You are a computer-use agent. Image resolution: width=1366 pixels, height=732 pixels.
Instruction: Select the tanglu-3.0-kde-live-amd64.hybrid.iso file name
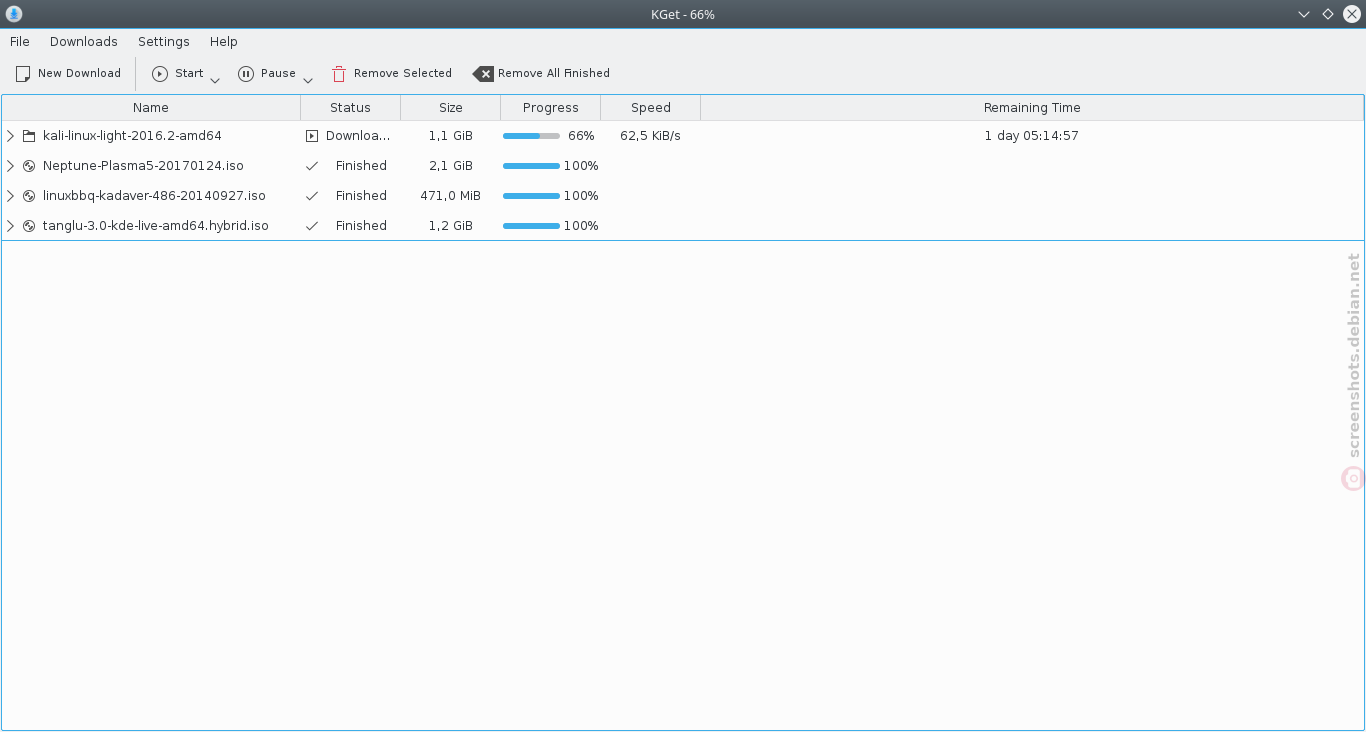[156, 226]
